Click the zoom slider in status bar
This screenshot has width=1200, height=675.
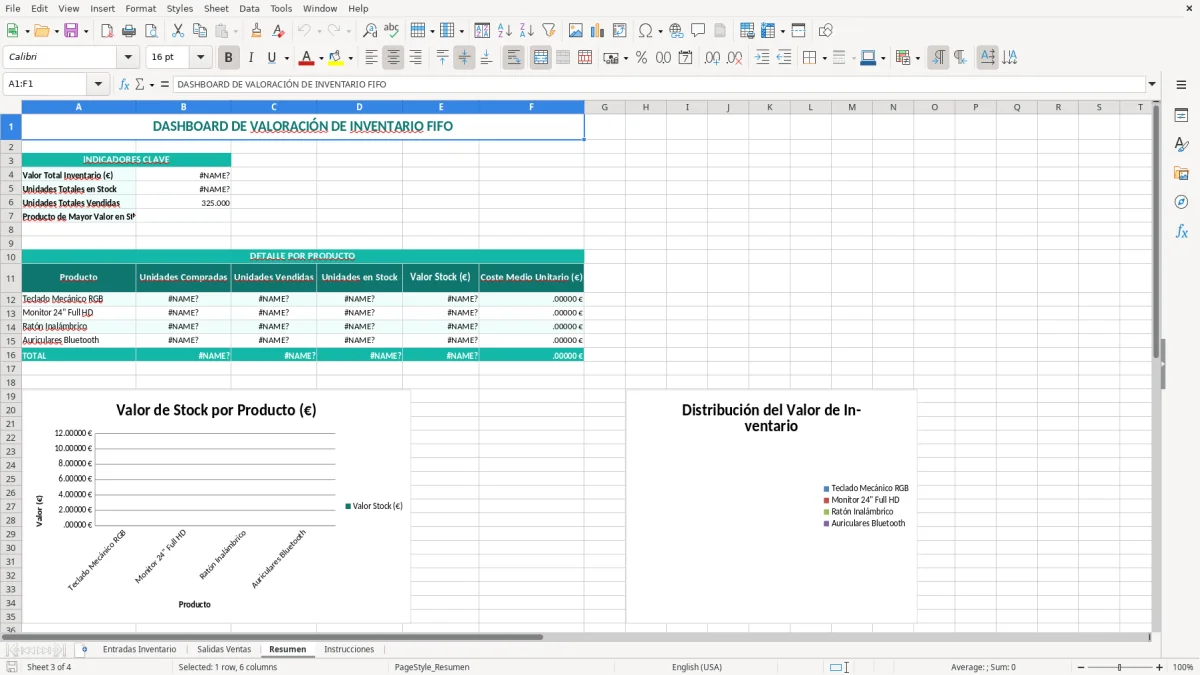tap(1119, 667)
